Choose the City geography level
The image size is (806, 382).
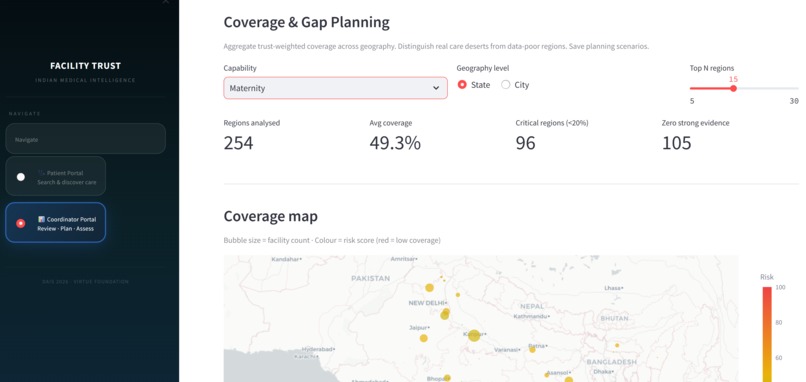click(505, 85)
